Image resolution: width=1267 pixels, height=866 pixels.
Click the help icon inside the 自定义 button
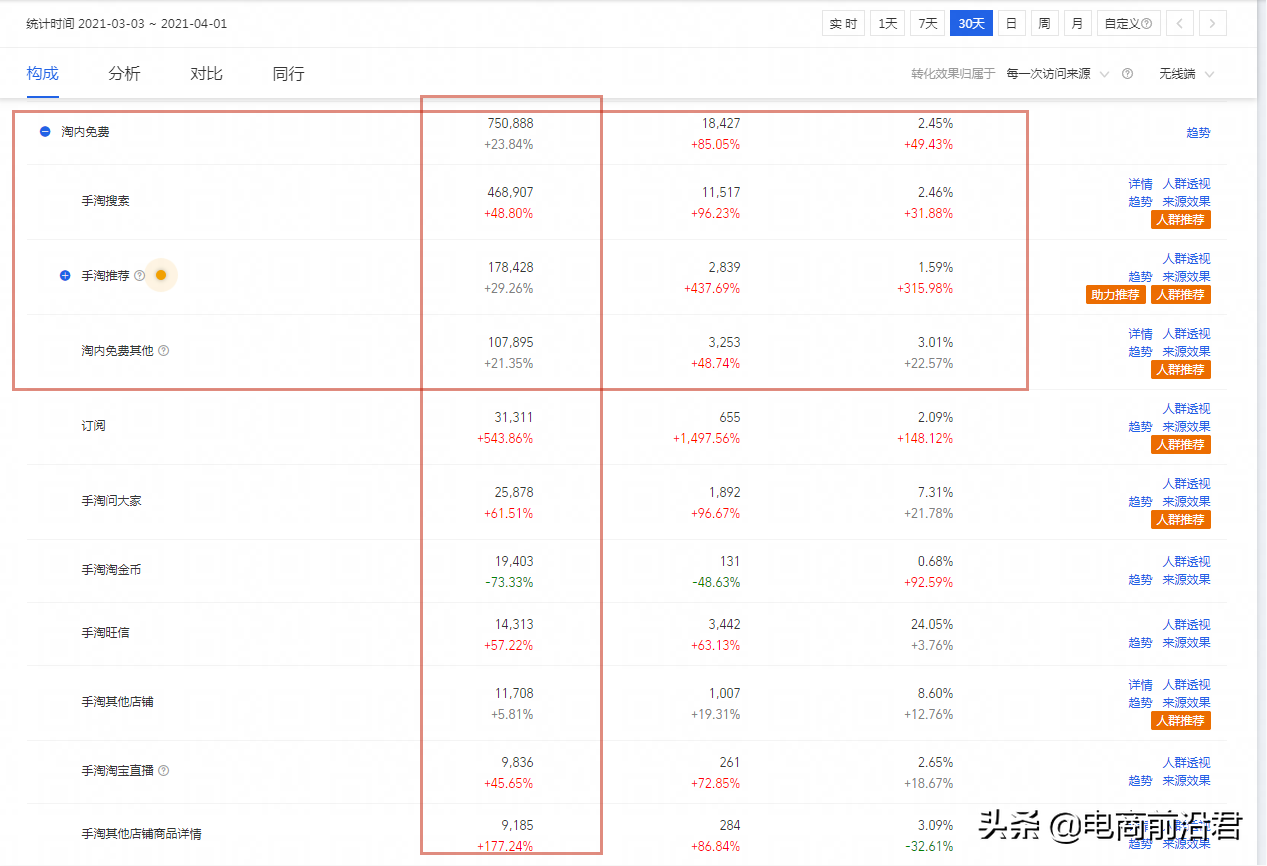(1146, 22)
